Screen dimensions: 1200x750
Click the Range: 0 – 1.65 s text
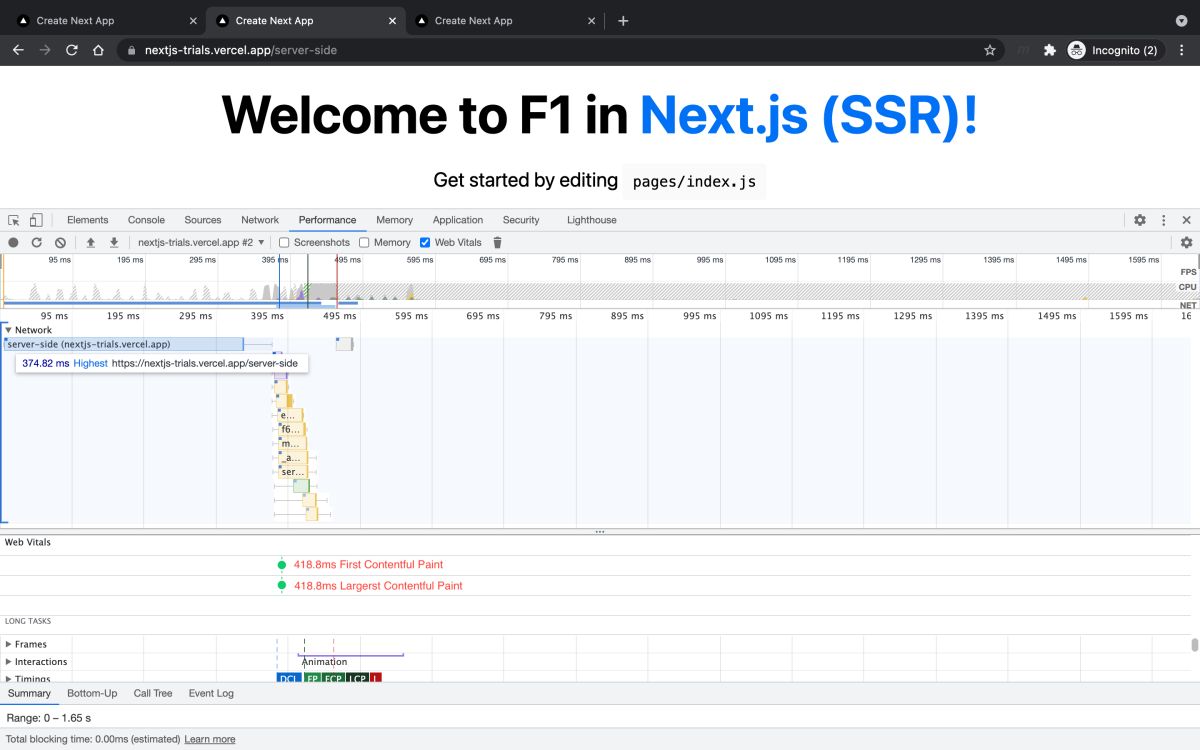coord(49,718)
